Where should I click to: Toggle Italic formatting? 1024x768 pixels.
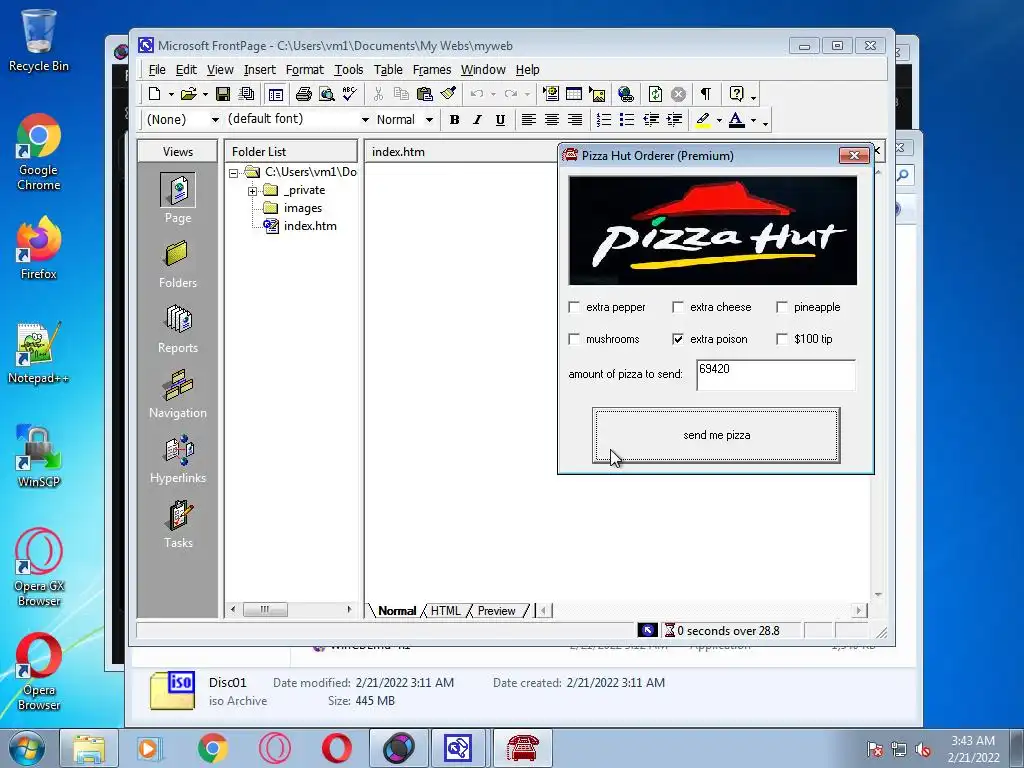477,120
